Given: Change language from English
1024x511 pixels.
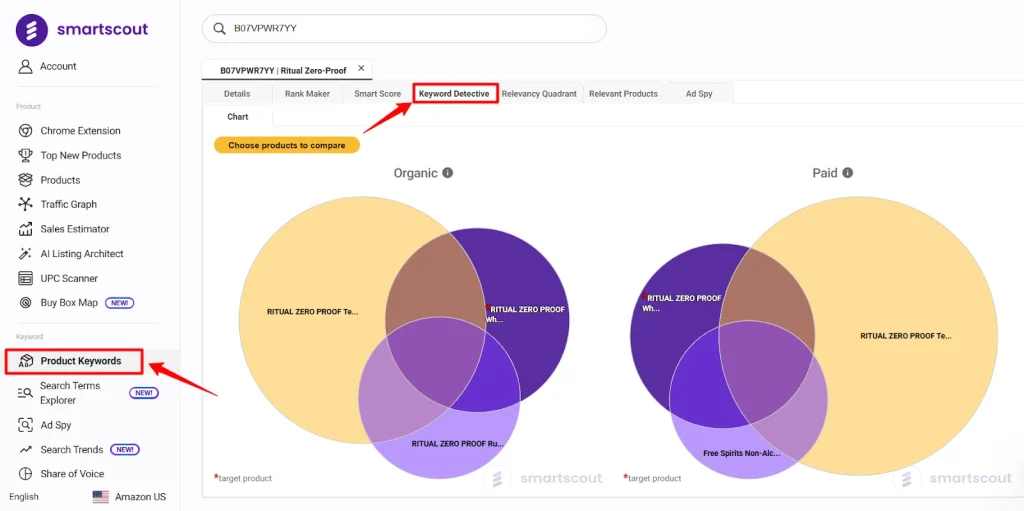Looking at the screenshot, I should click(24, 497).
